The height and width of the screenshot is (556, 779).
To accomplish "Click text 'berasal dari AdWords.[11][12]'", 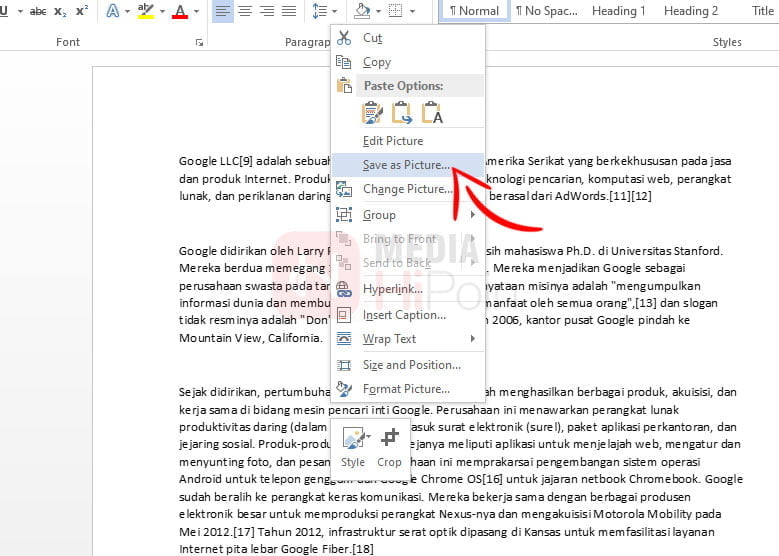I will pos(570,196).
